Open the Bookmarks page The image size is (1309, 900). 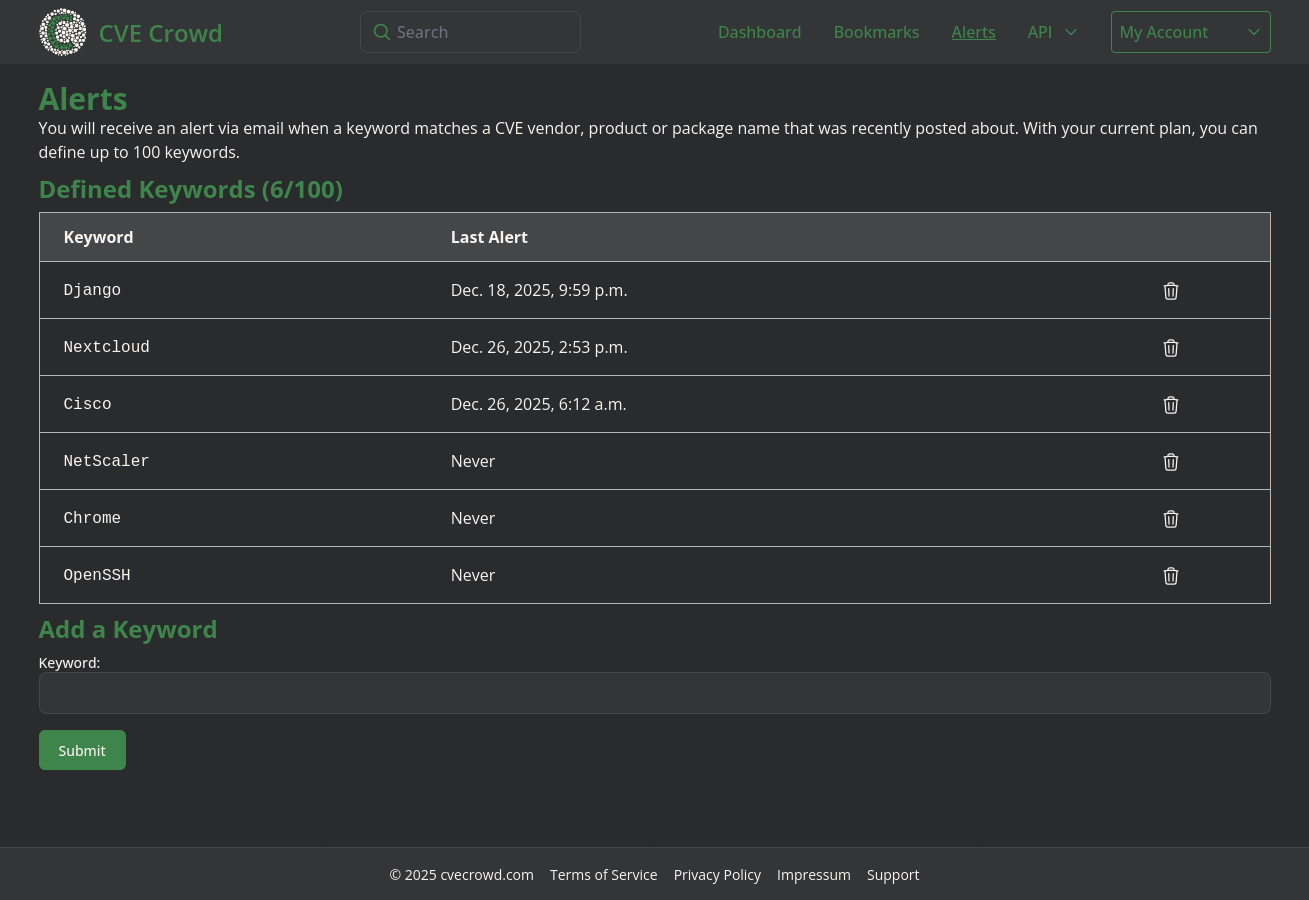(x=875, y=32)
